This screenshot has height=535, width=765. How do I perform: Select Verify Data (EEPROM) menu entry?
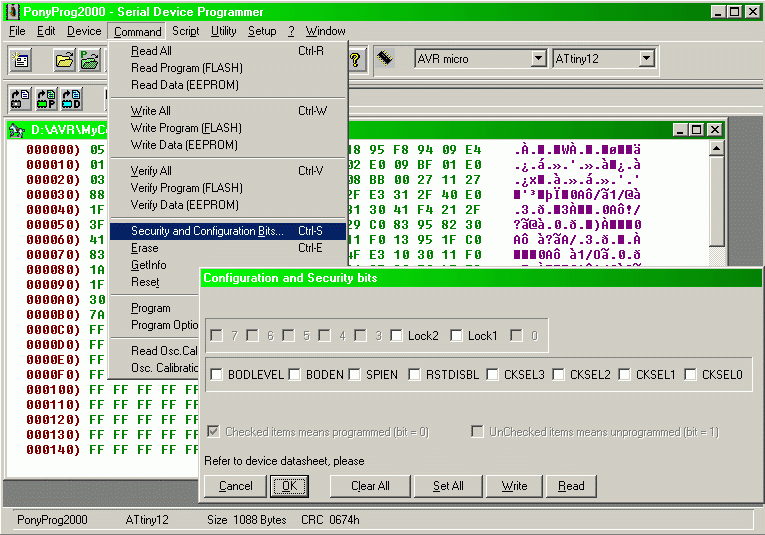pos(228,205)
